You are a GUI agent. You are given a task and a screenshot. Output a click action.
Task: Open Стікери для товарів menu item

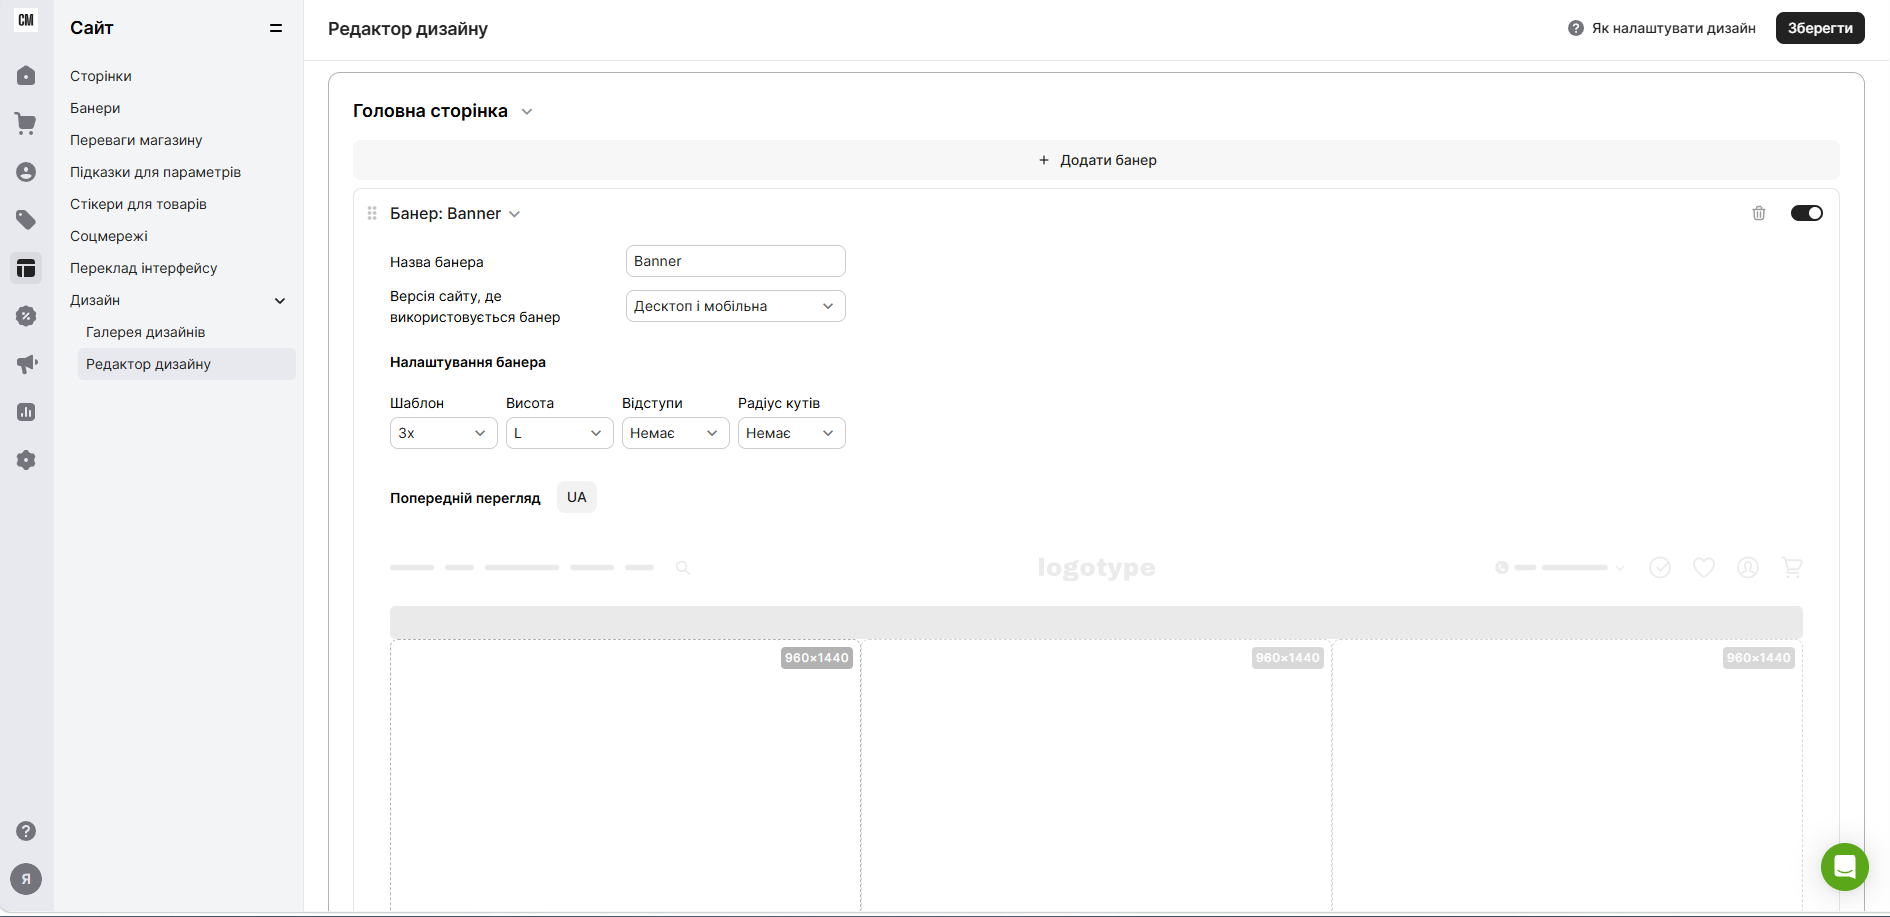tap(138, 204)
